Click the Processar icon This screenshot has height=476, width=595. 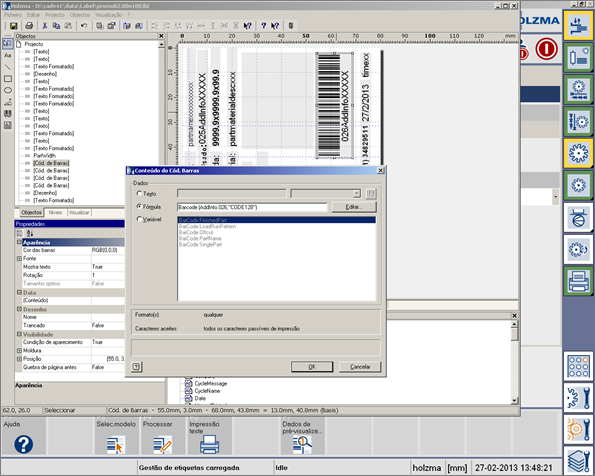pyautogui.click(x=162, y=444)
